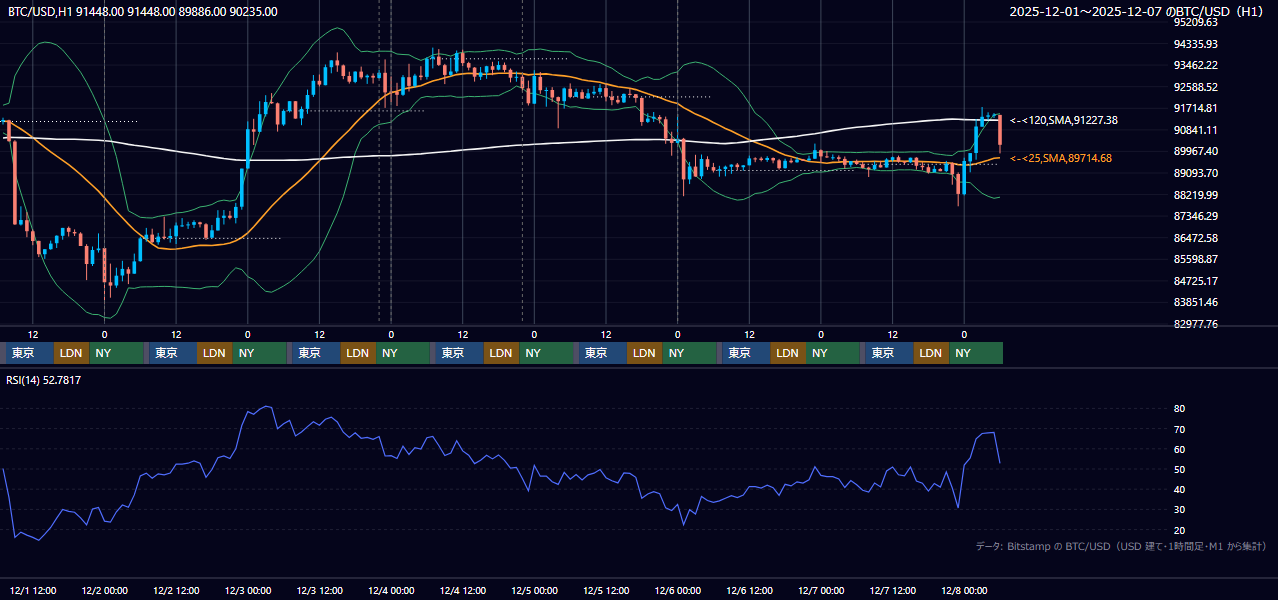Click RSI scale level 50
The height and width of the screenshot is (600, 1278).
click(1179, 469)
